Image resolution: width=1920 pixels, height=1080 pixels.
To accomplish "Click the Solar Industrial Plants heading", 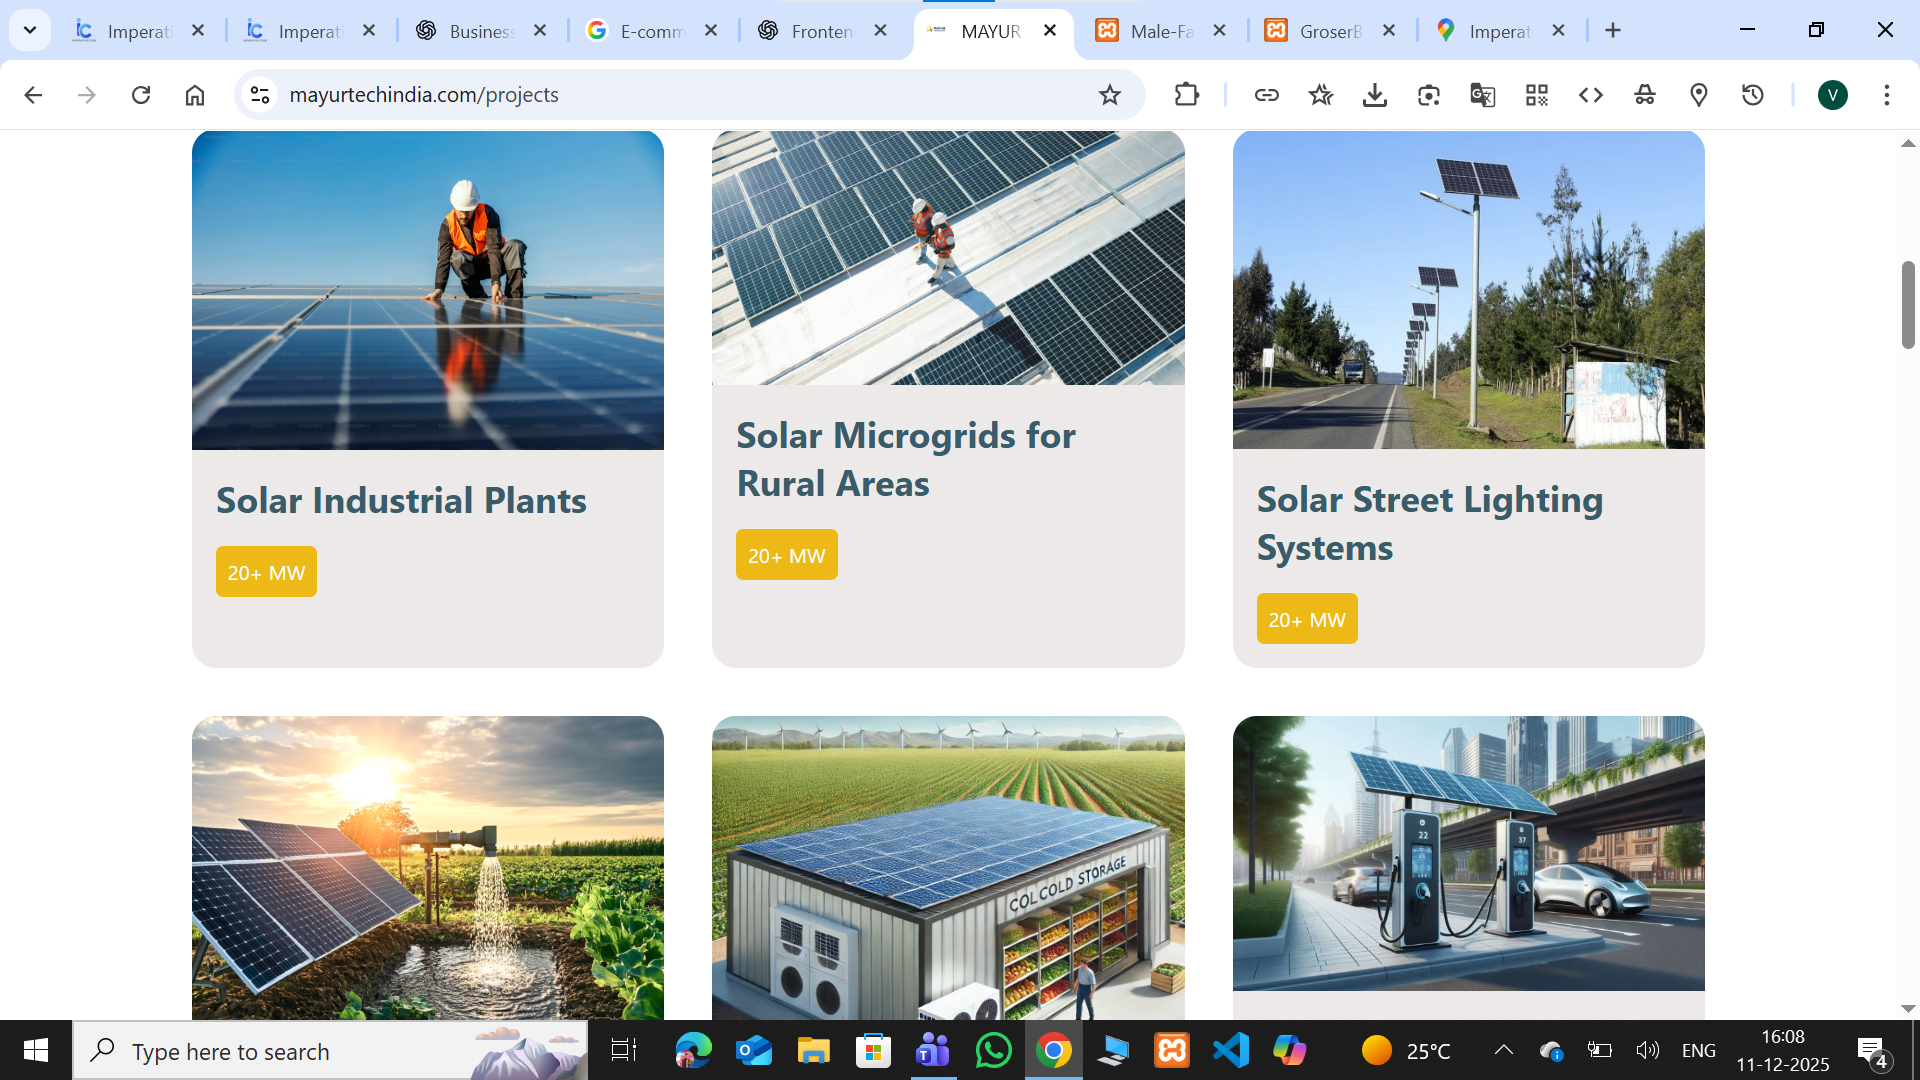I will tap(401, 500).
